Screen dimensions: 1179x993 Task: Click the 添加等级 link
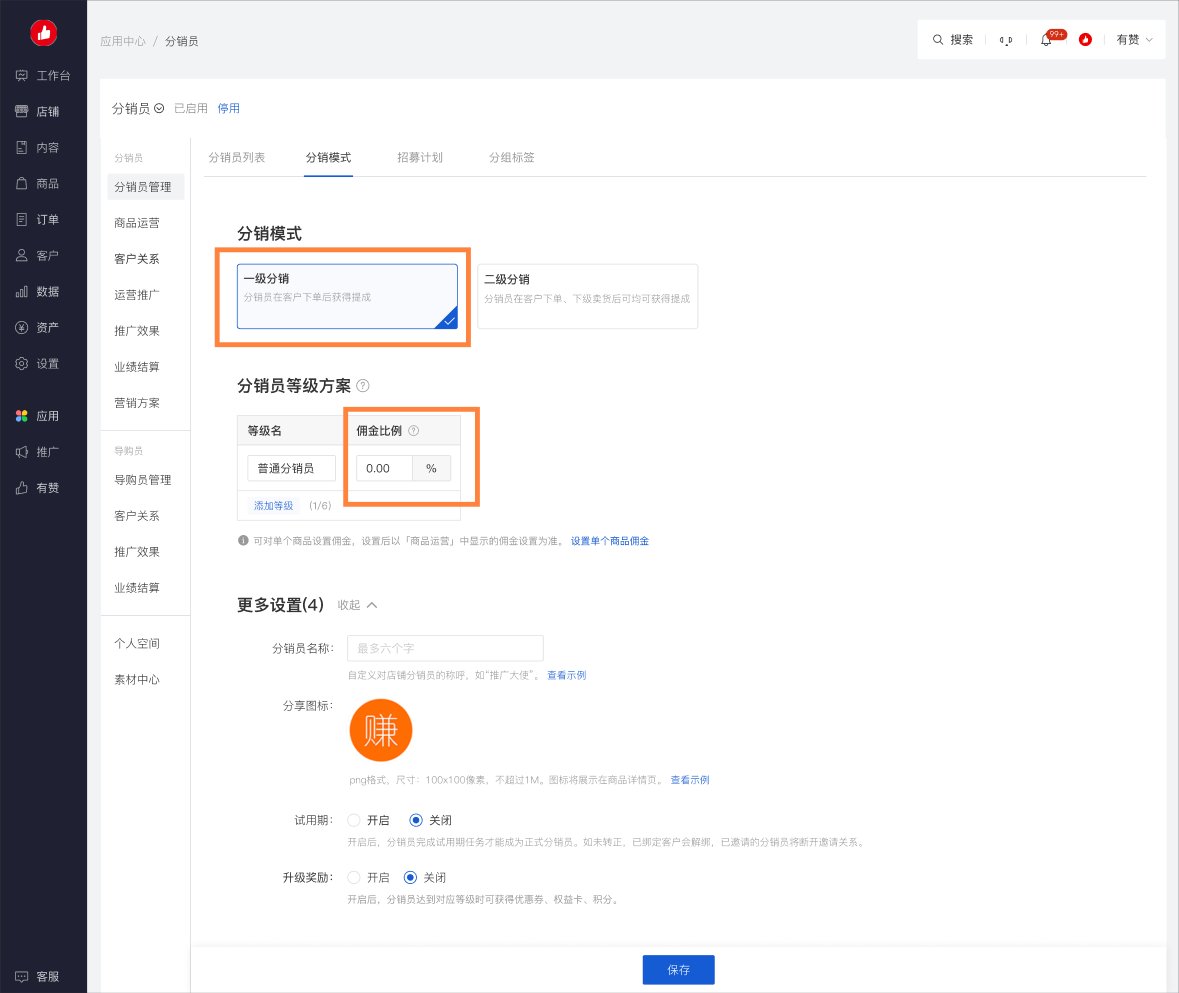(274, 506)
